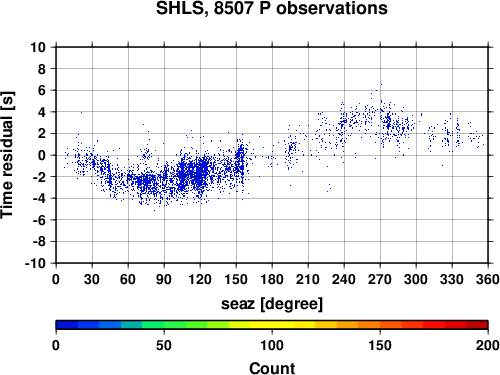Click the dark blue start of the colorbar
Image resolution: width=500 pixels, height=375 pixels.
click(67, 325)
